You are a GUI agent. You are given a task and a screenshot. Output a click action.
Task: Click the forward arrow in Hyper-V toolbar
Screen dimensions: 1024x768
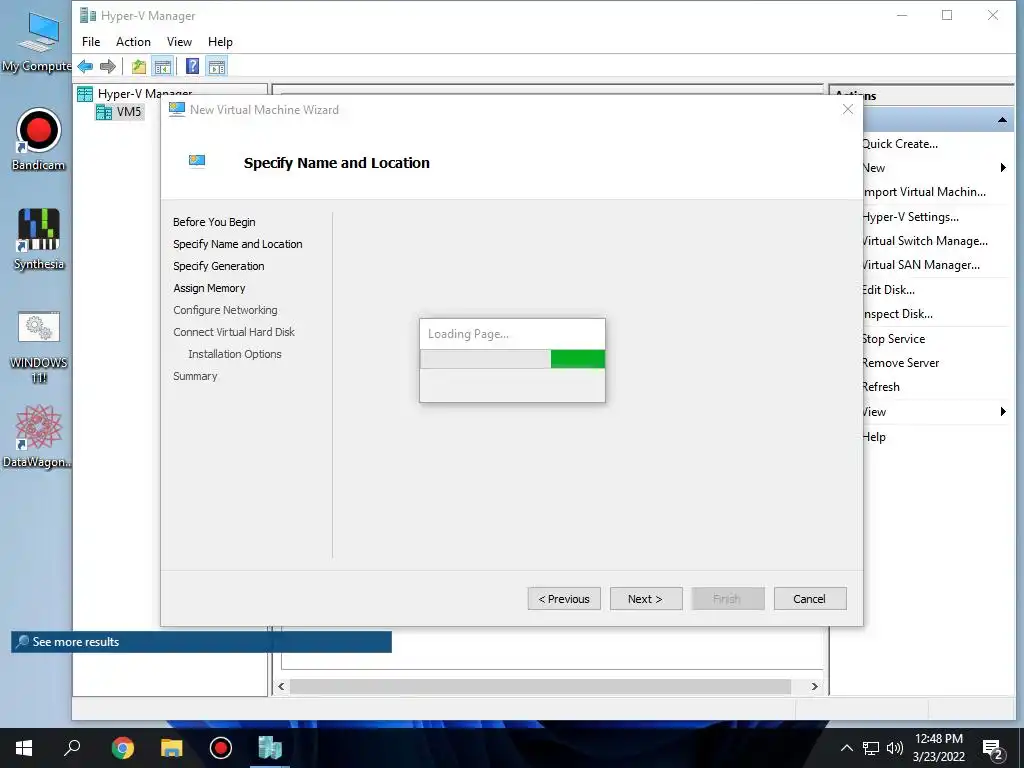click(x=108, y=67)
